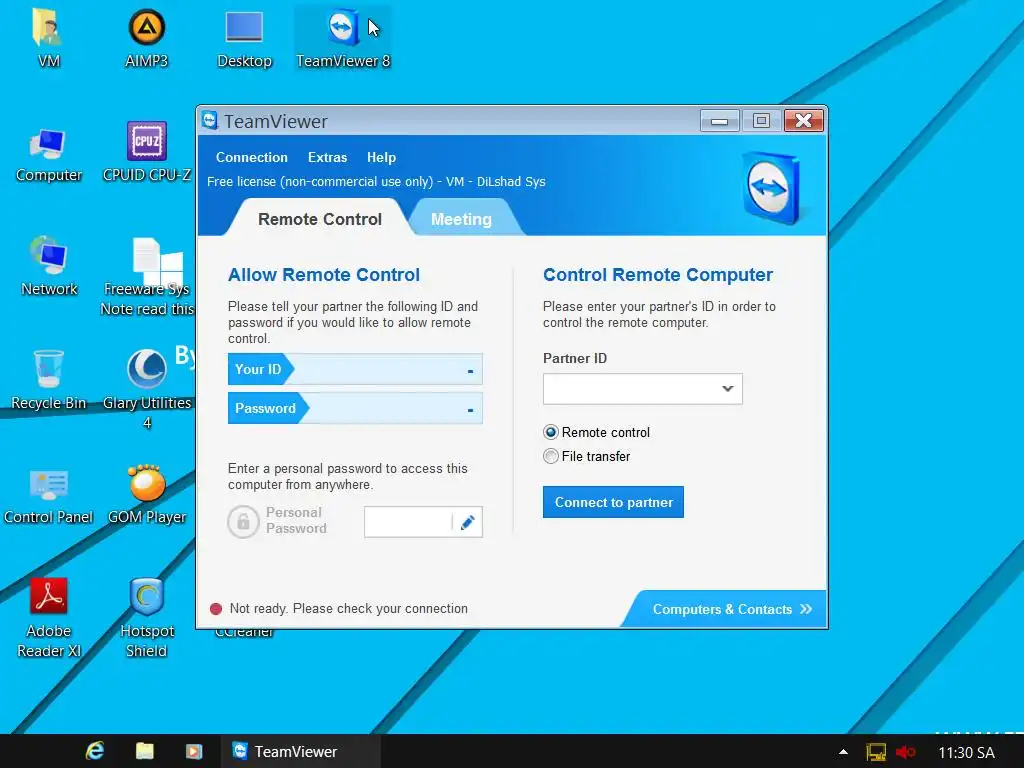Click the personal password padlock icon

(244, 521)
